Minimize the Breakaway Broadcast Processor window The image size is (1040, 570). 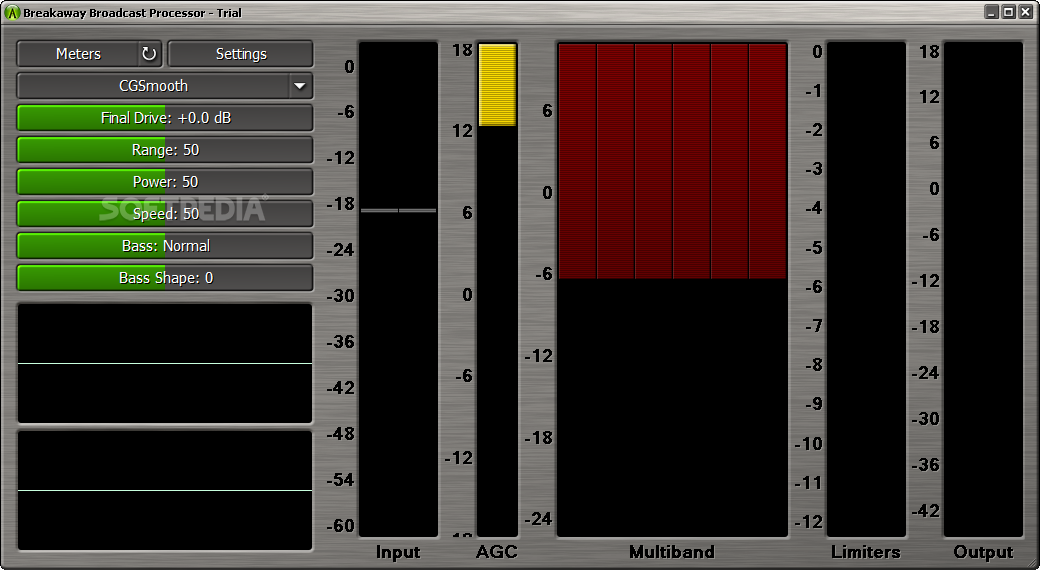tap(992, 12)
